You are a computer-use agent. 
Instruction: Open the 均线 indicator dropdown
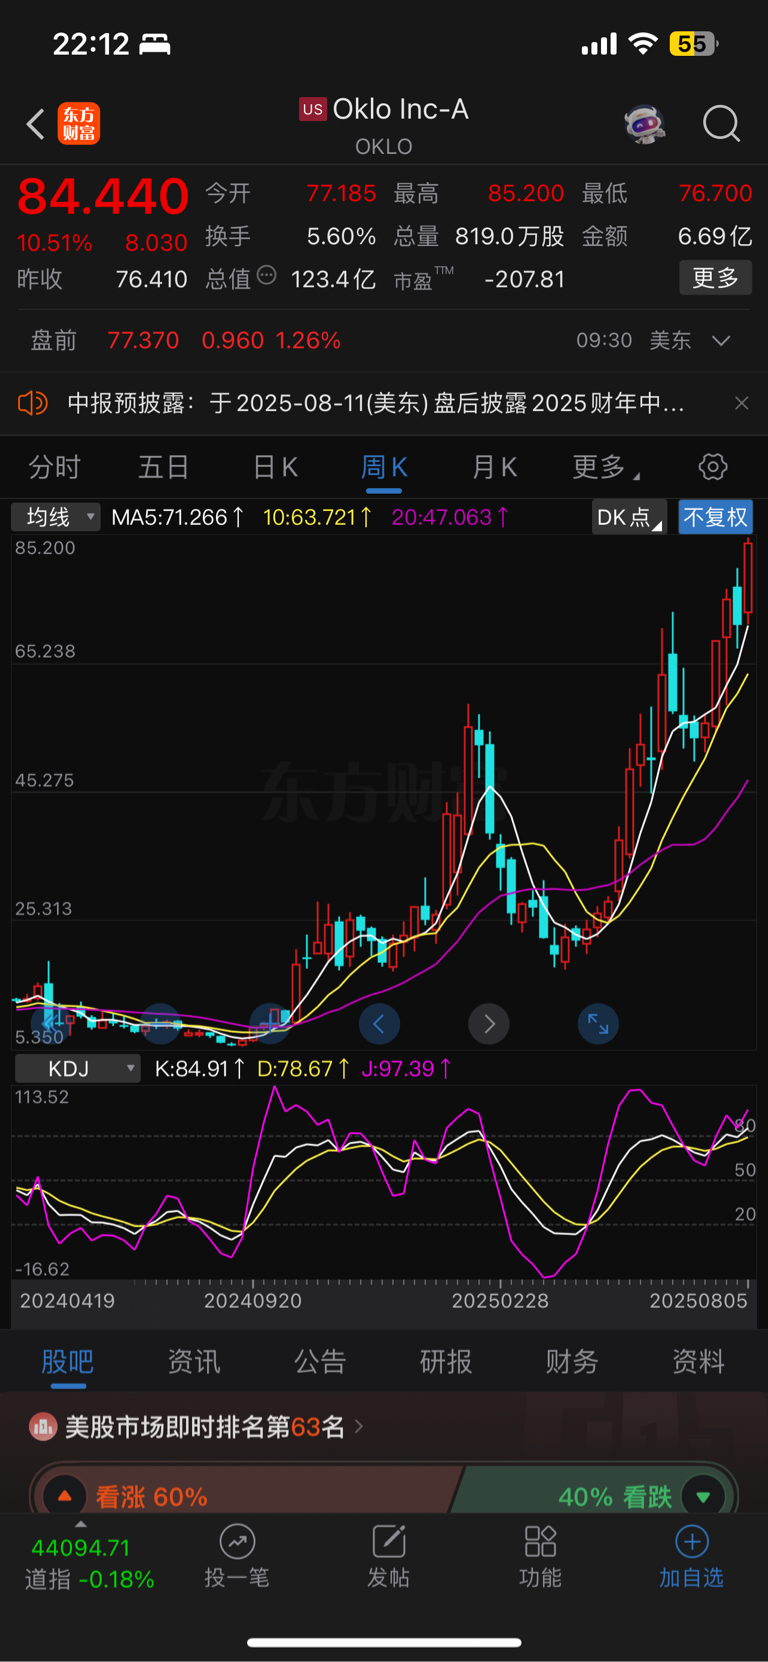[x=56, y=517]
